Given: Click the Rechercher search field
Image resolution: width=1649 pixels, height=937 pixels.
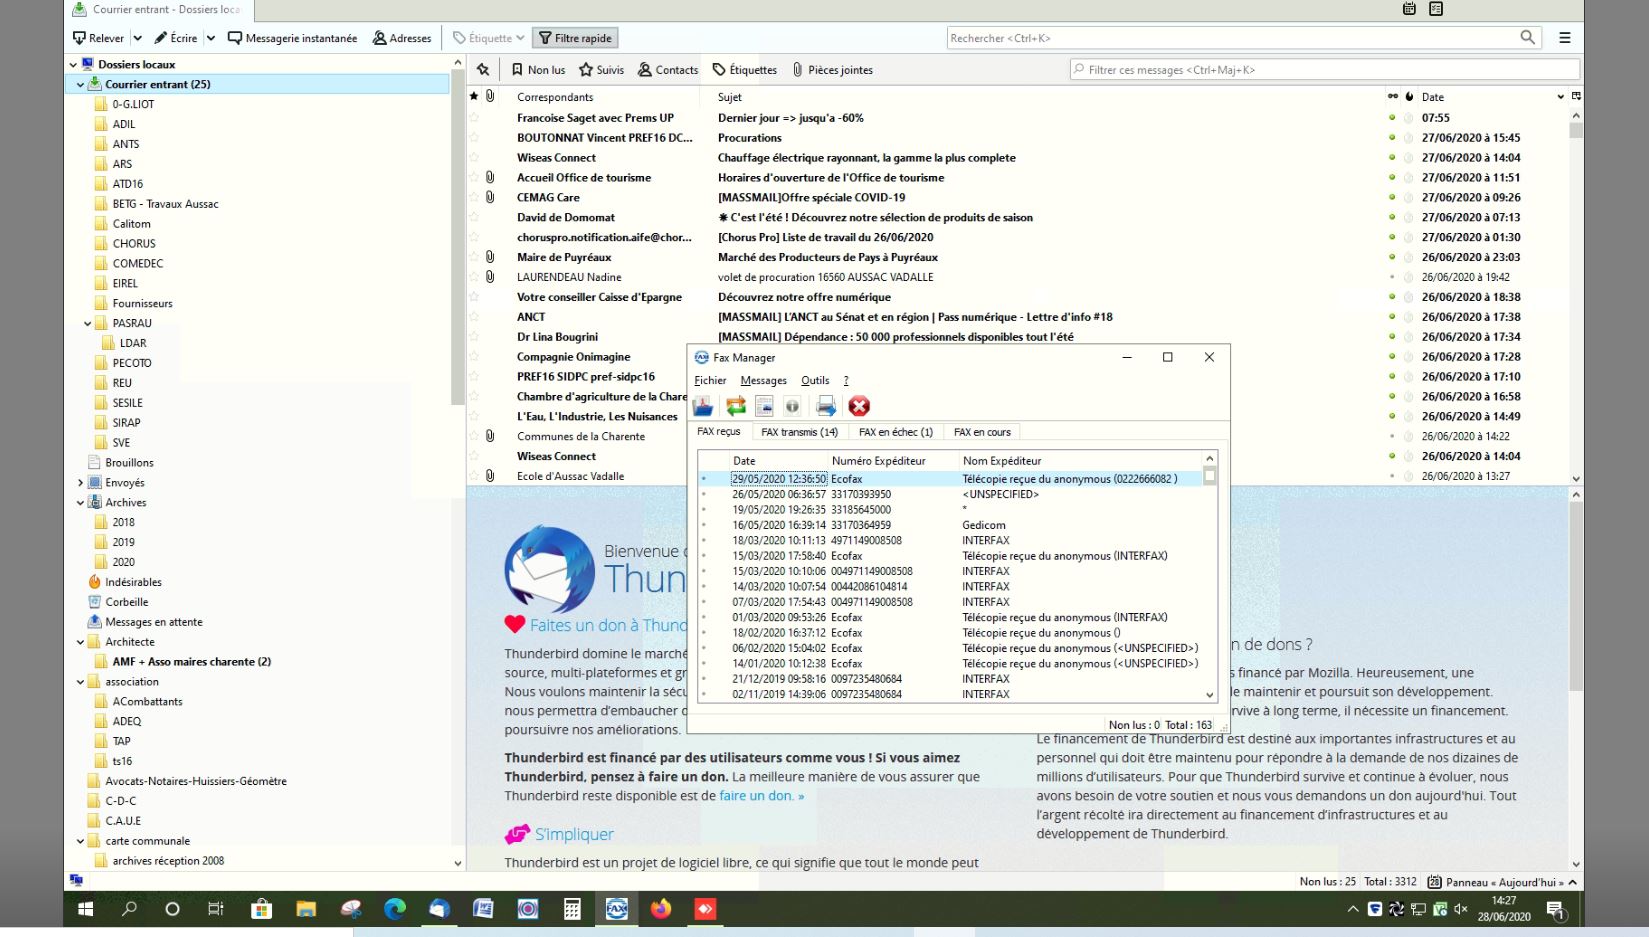Looking at the screenshot, I should click(1230, 38).
